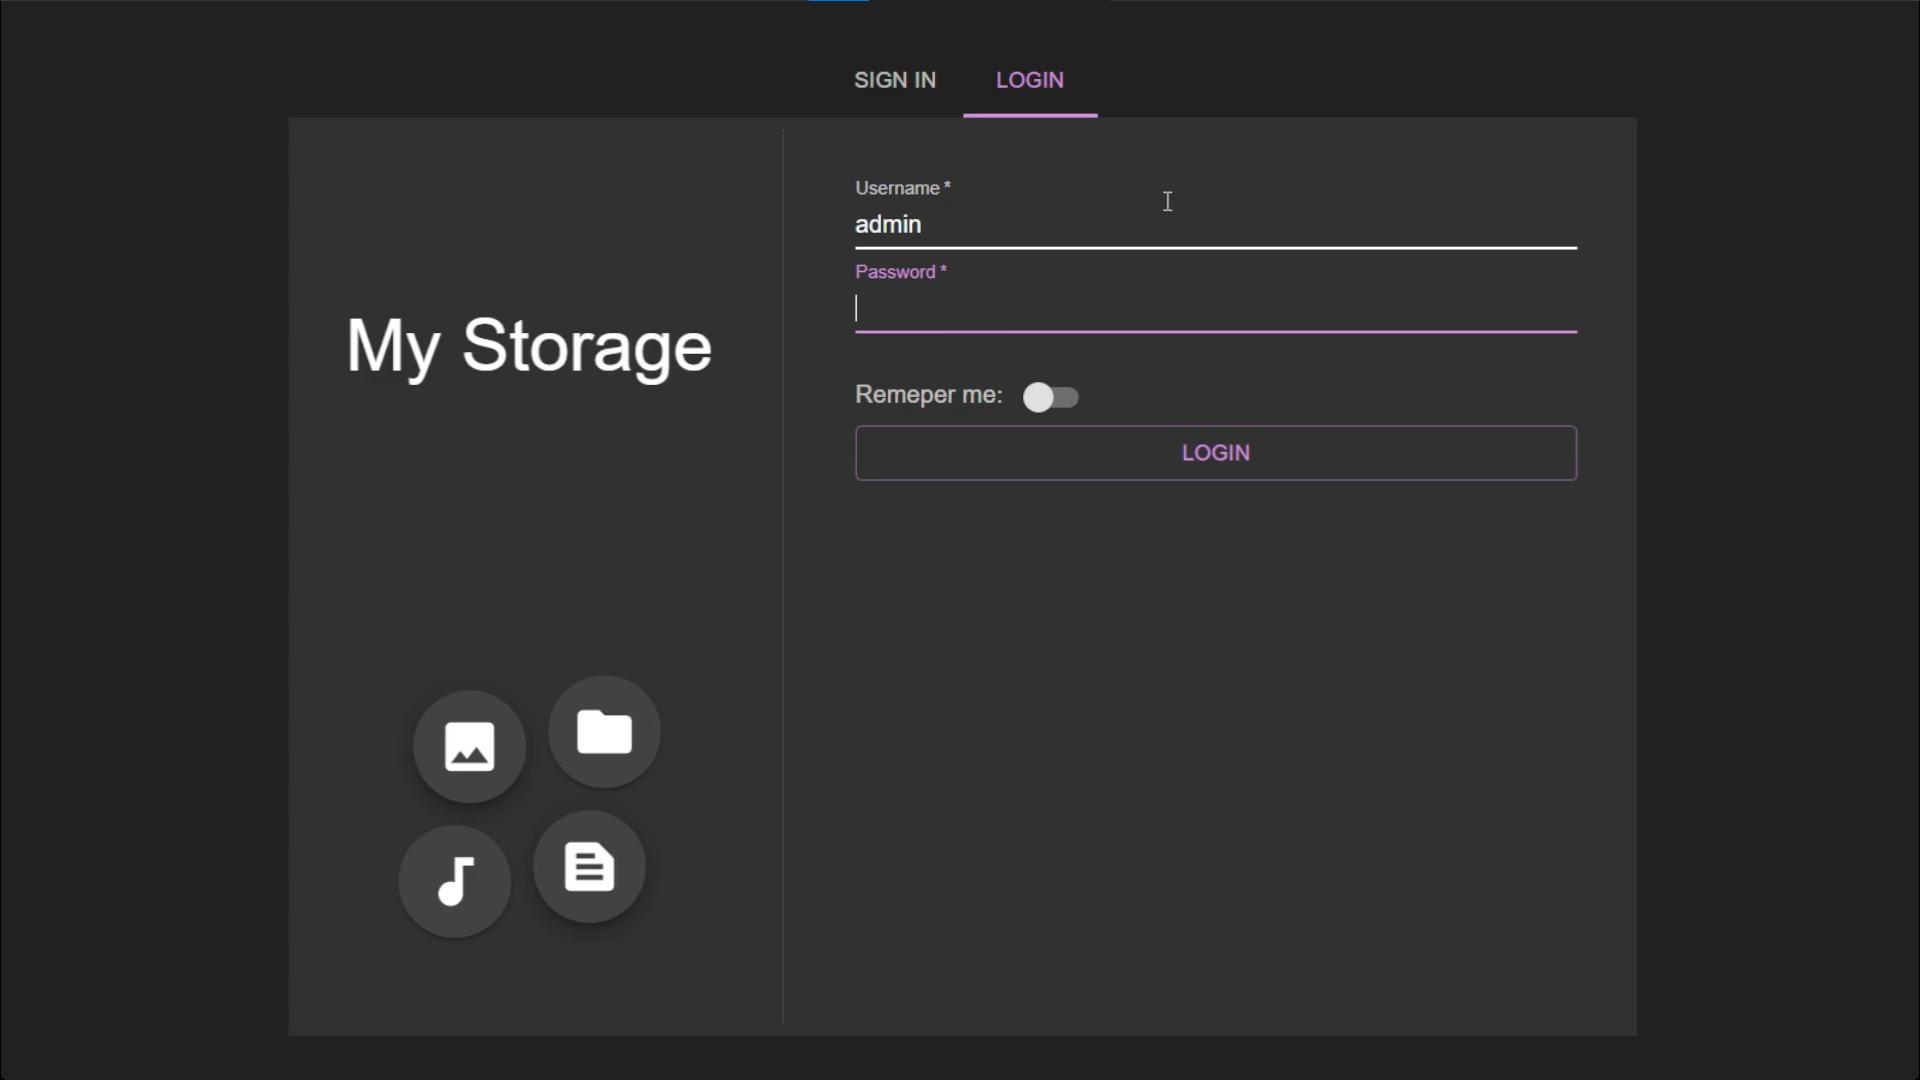Click the image gallery icon

pyautogui.click(x=469, y=746)
